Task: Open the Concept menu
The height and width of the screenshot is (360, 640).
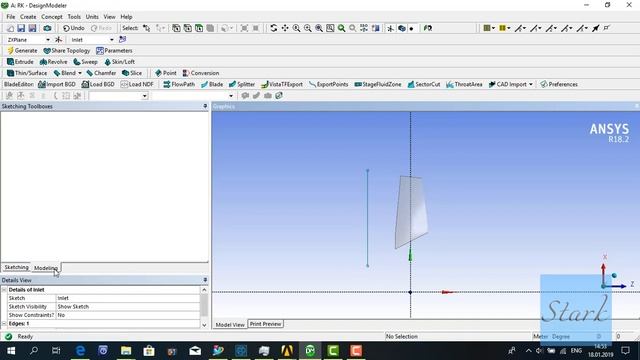Action: point(52,17)
